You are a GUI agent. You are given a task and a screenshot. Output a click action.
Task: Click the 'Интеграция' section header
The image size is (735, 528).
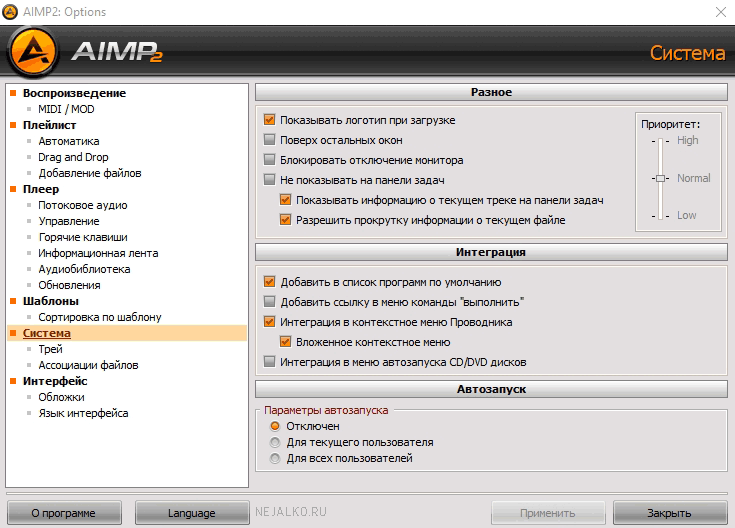point(491,252)
